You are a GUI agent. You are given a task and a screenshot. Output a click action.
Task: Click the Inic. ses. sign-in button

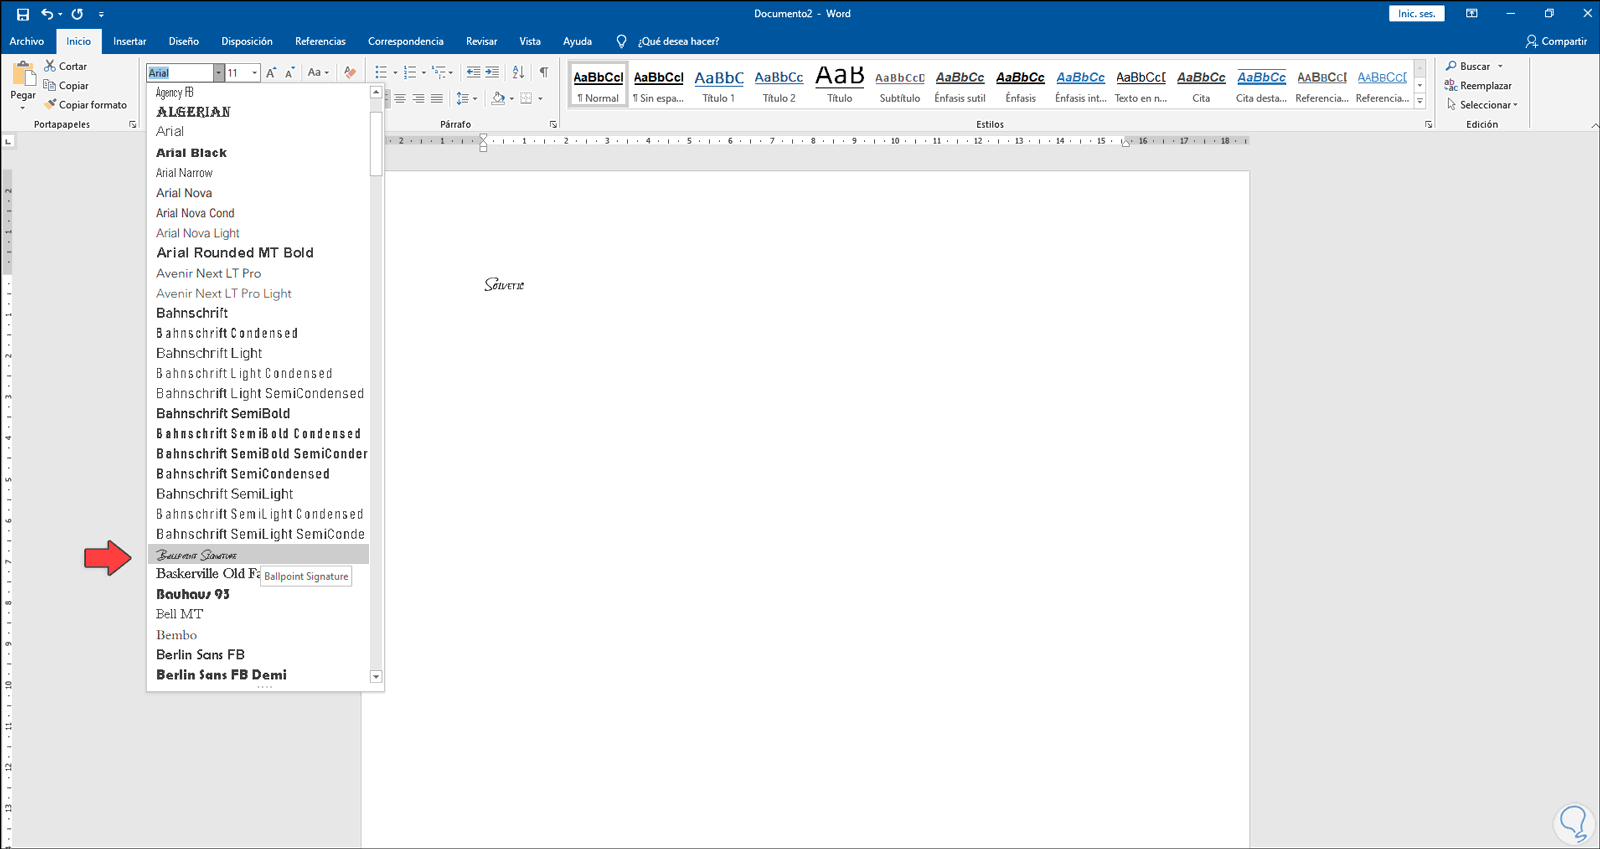[x=1417, y=14]
